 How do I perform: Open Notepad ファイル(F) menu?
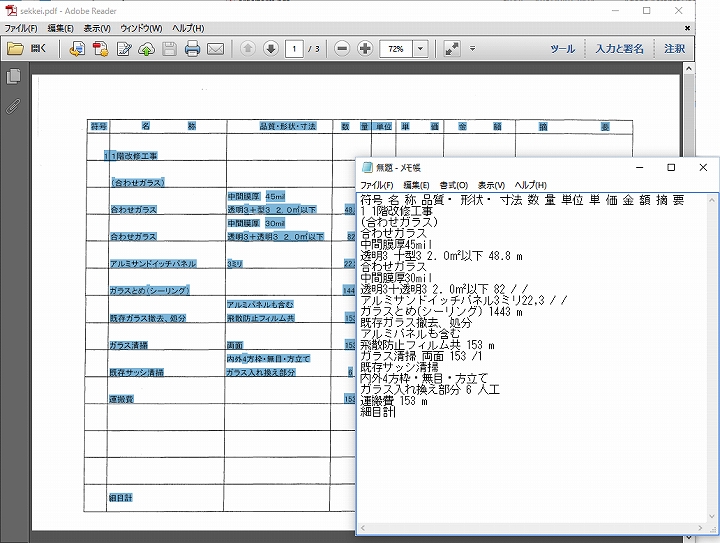(x=377, y=185)
